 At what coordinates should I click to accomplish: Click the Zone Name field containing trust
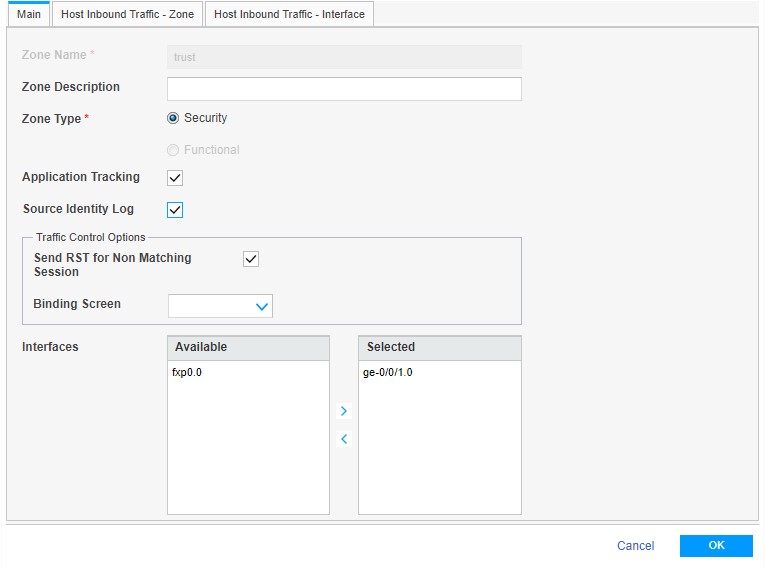[x=343, y=57]
